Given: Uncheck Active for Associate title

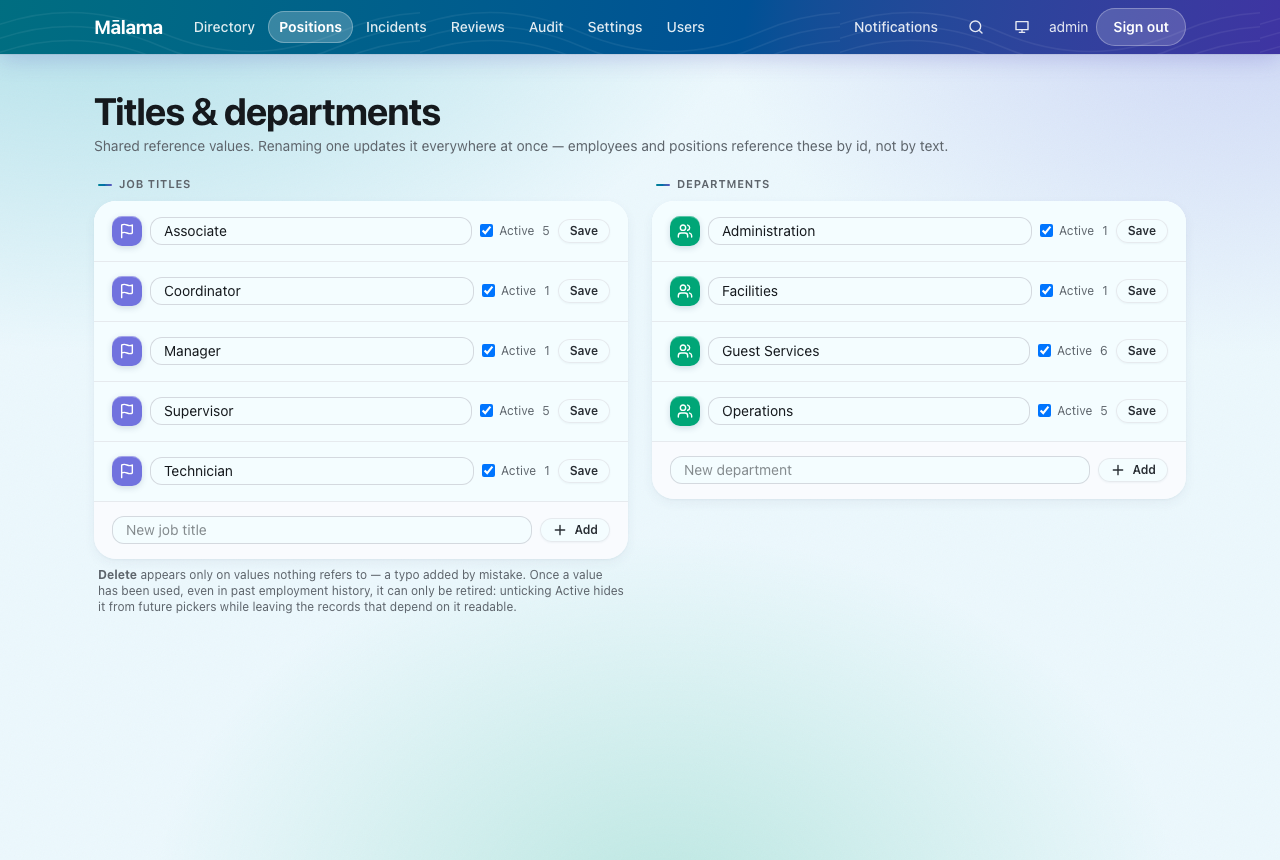Looking at the screenshot, I should pyautogui.click(x=487, y=231).
